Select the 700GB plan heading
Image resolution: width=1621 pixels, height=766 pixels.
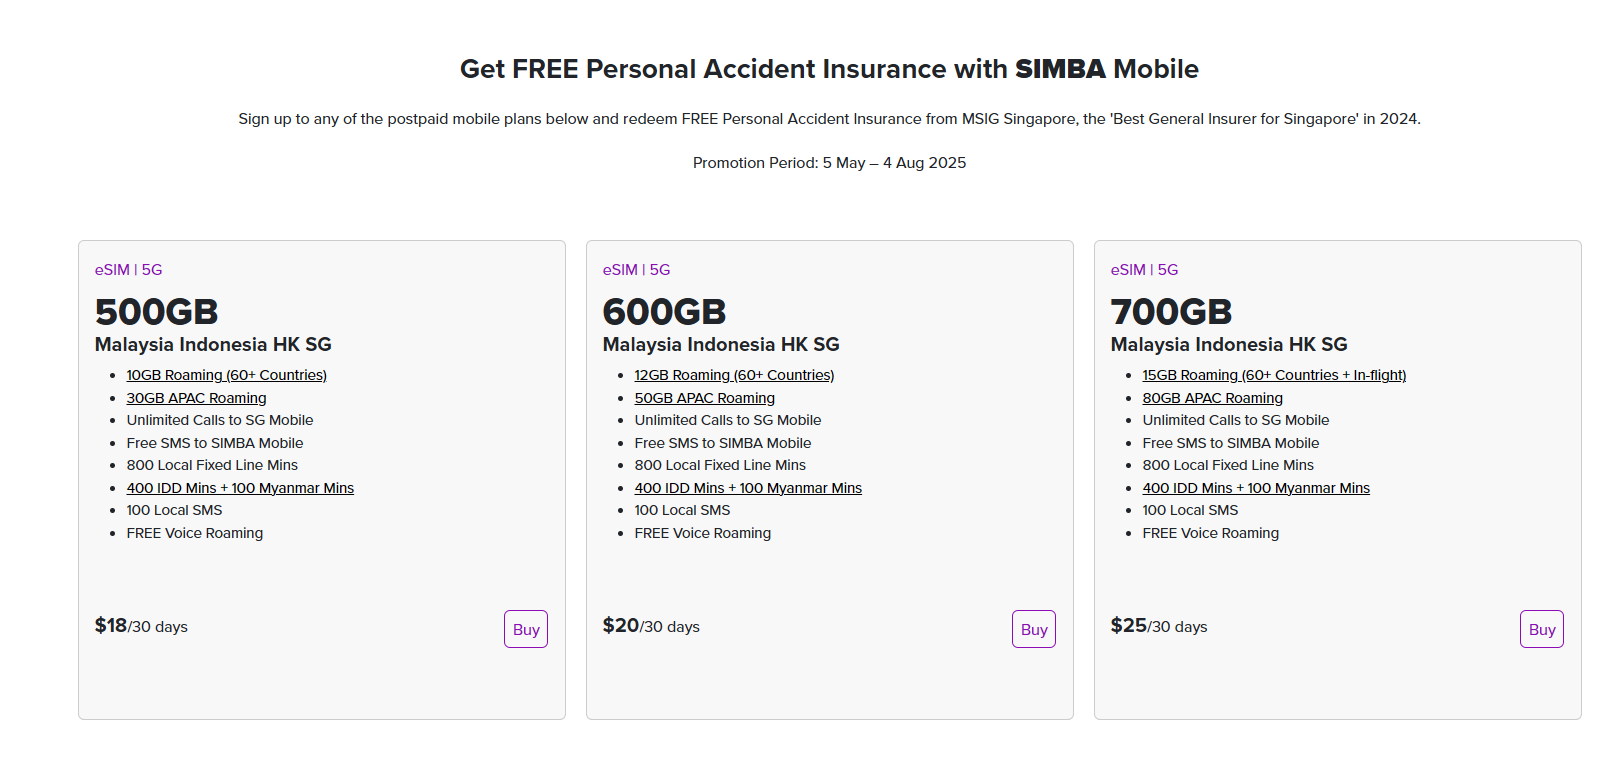pyautogui.click(x=1171, y=312)
